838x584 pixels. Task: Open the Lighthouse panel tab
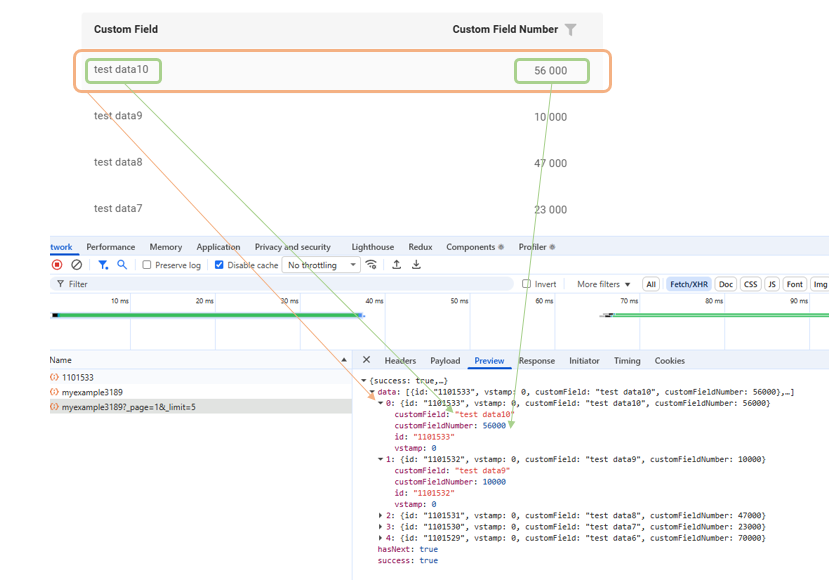click(x=372, y=247)
